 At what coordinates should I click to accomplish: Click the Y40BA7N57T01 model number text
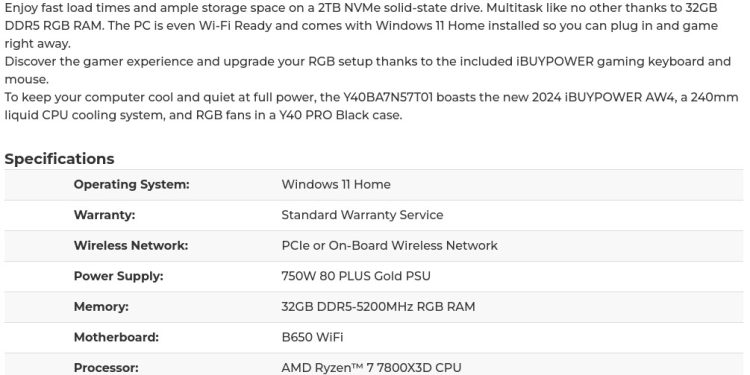(x=388, y=98)
